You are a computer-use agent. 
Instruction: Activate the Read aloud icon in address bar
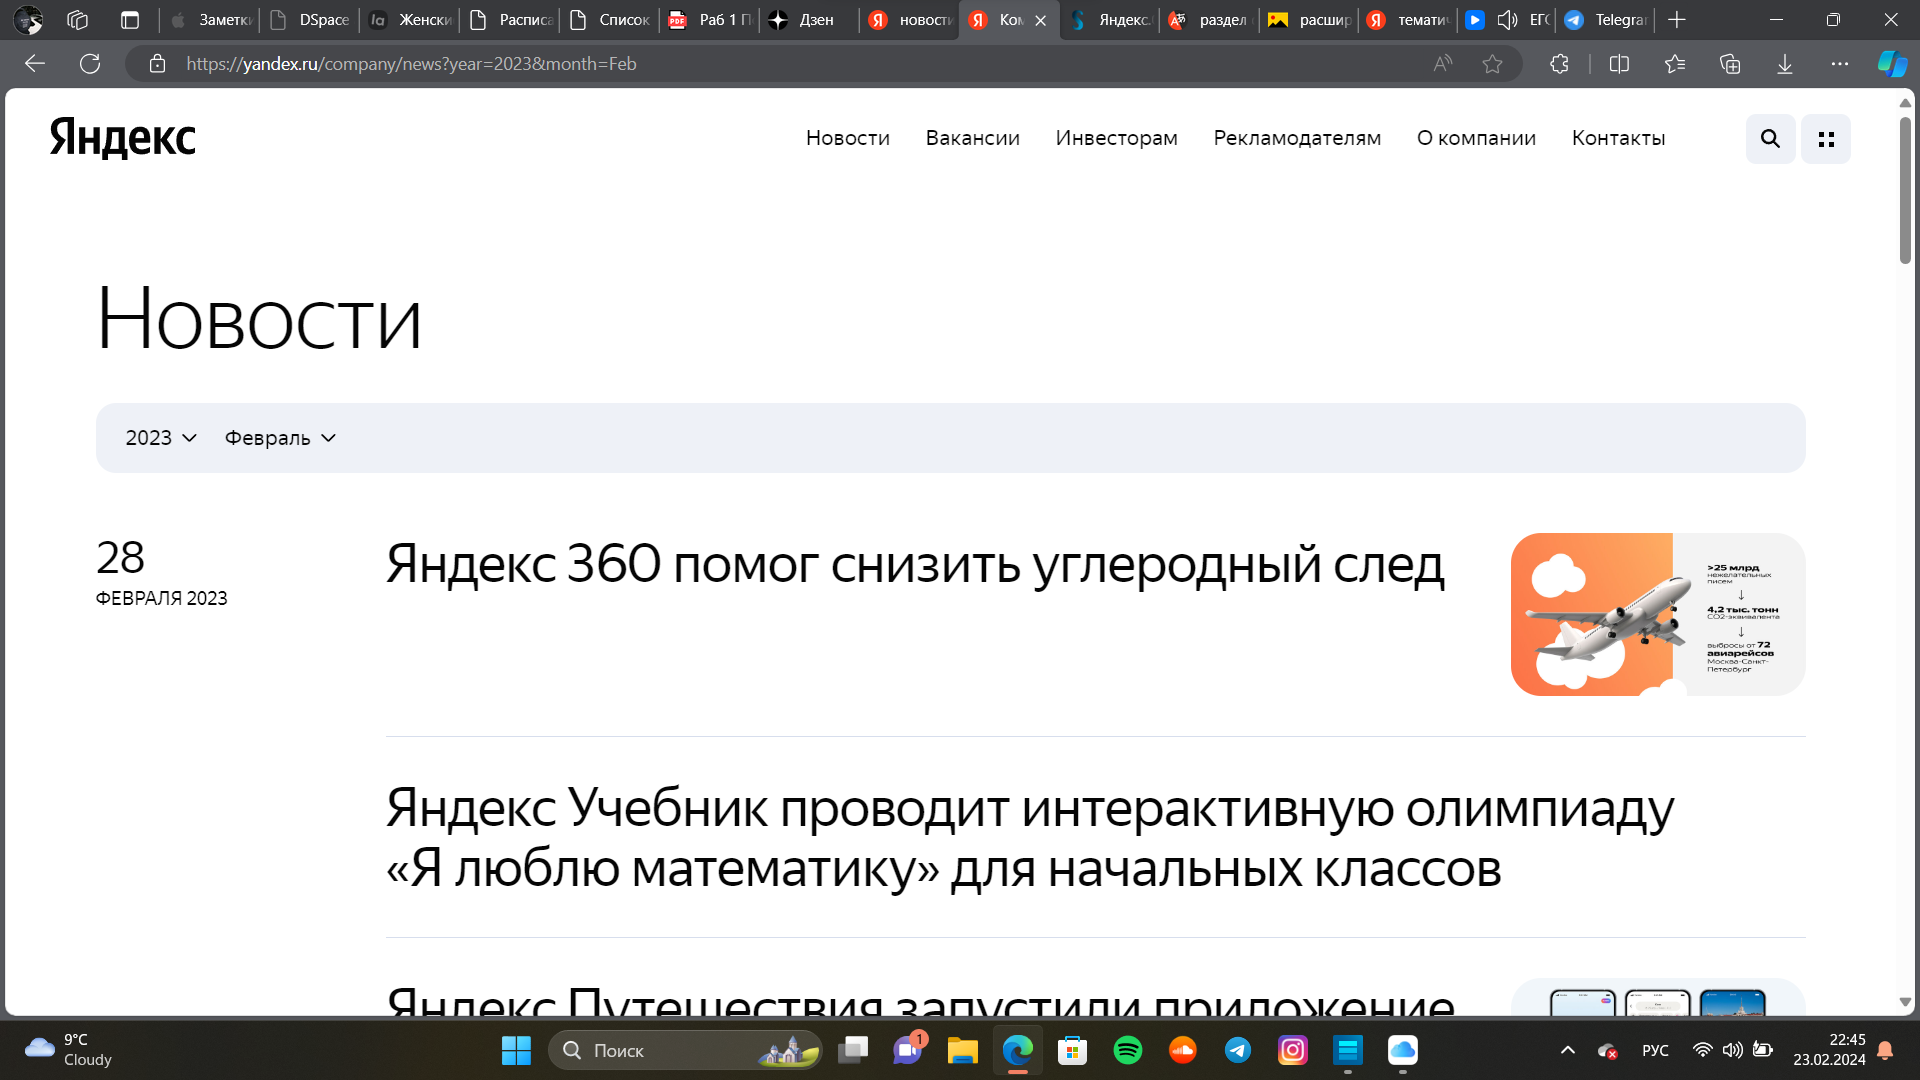1442,64
